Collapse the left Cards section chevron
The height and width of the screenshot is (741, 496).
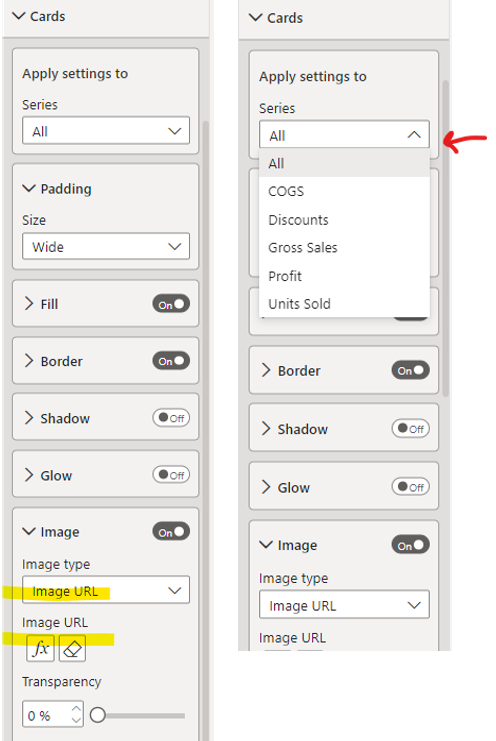point(18,16)
